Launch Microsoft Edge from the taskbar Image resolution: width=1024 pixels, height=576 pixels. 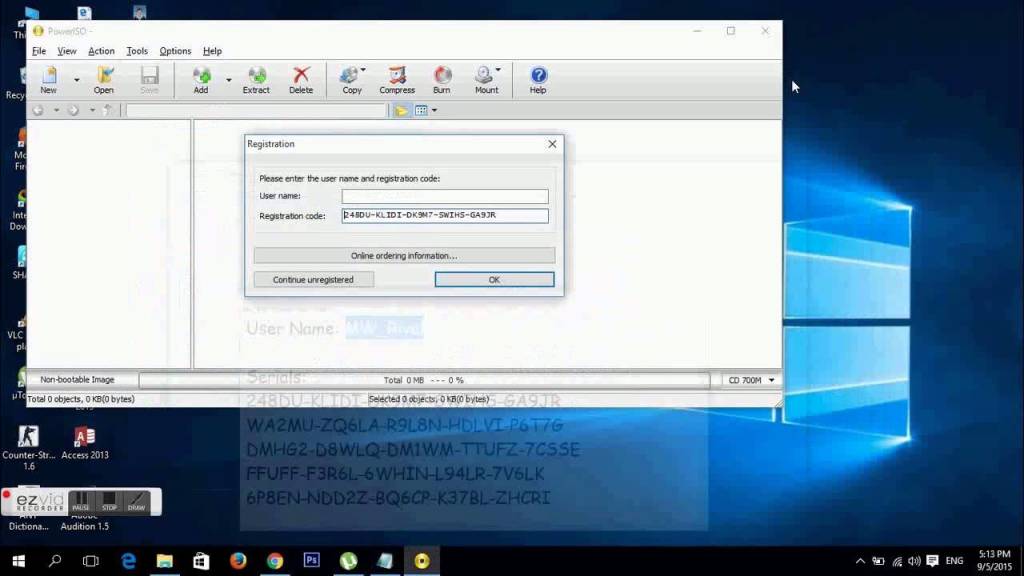129,561
